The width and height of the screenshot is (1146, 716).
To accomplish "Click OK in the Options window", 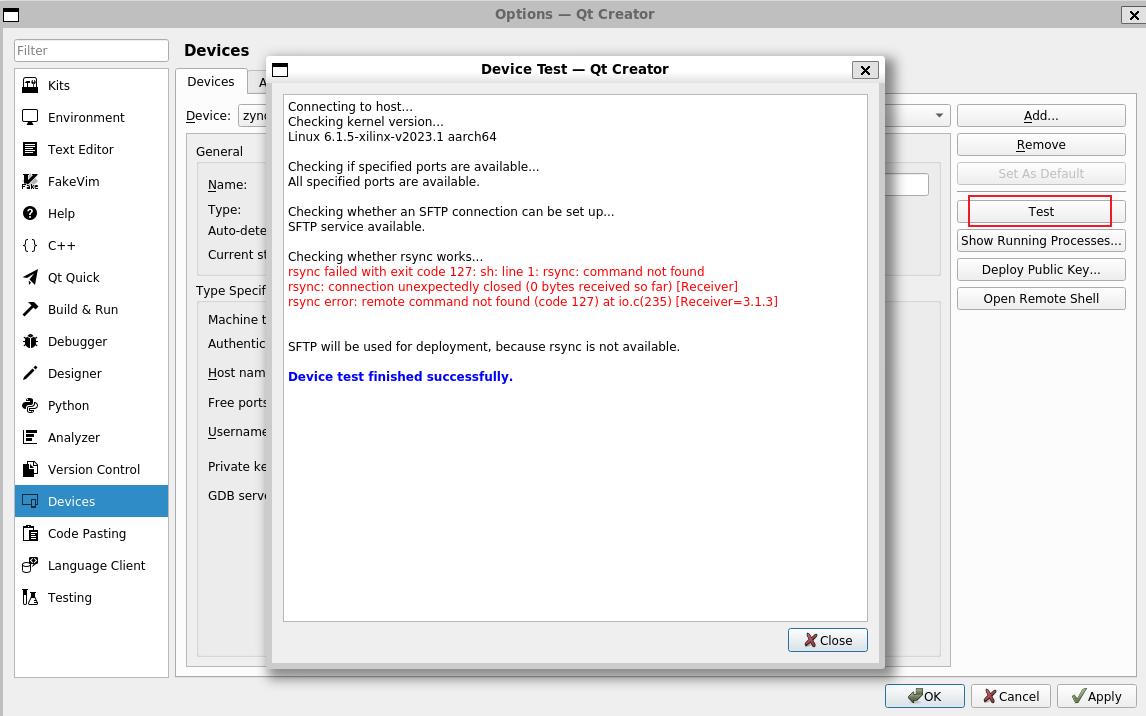I will 925,696.
